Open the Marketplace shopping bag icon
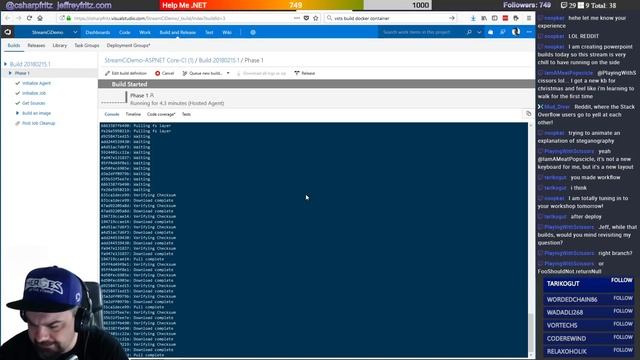This screenshot has height=360, width=640. 491,32
